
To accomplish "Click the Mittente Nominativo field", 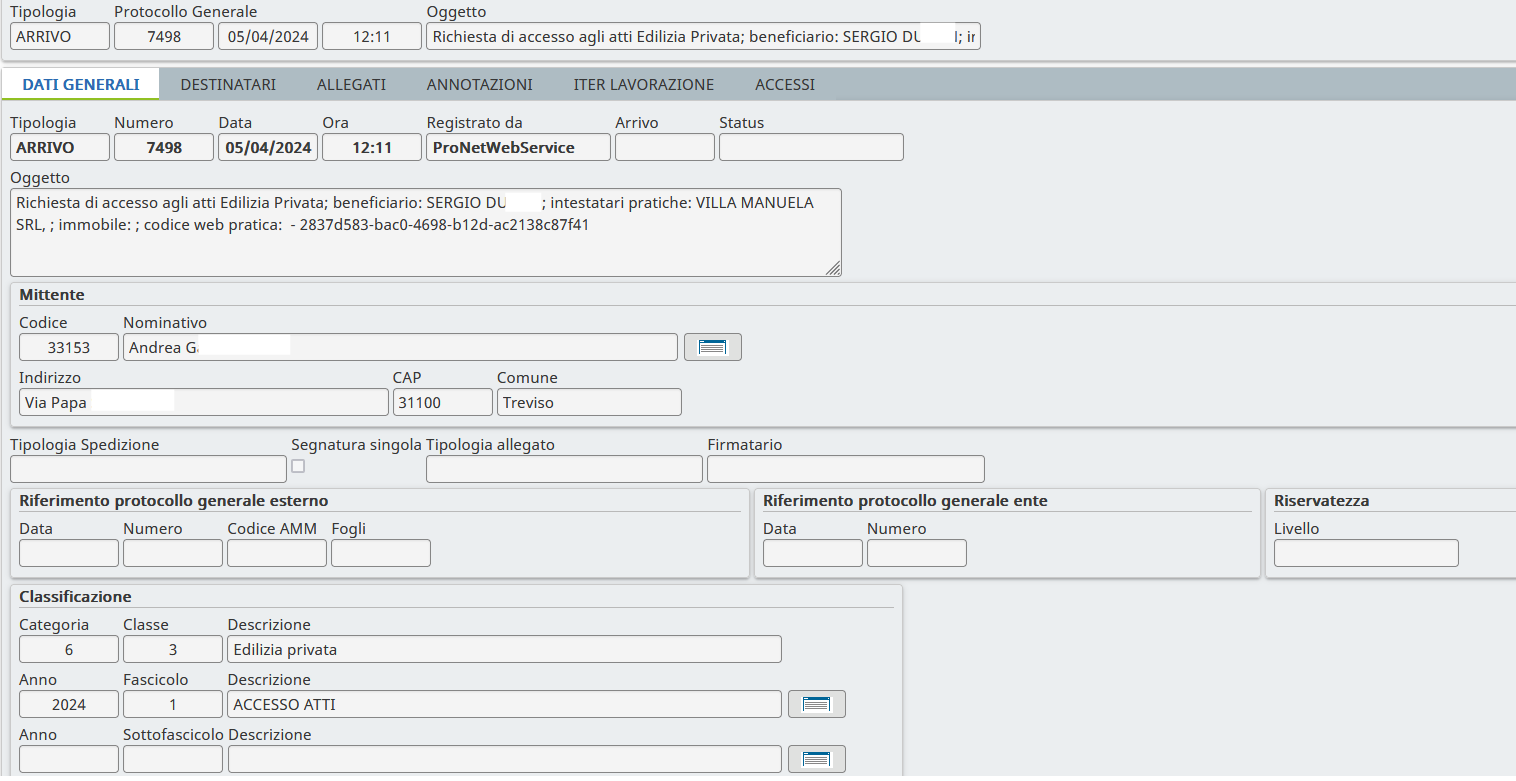I will (400, 347).
